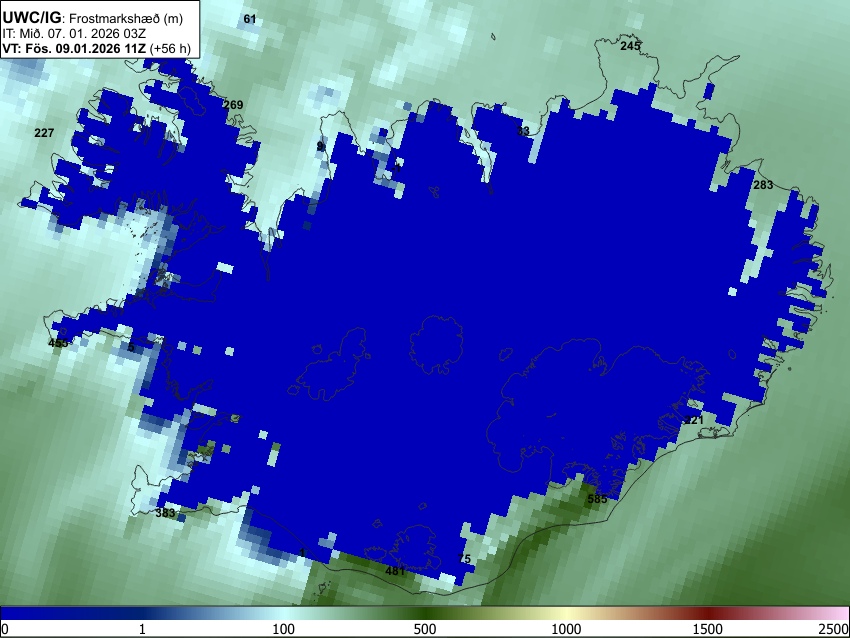
Task: Click the map value 585 near south glacier
Action: click(597, 499)
